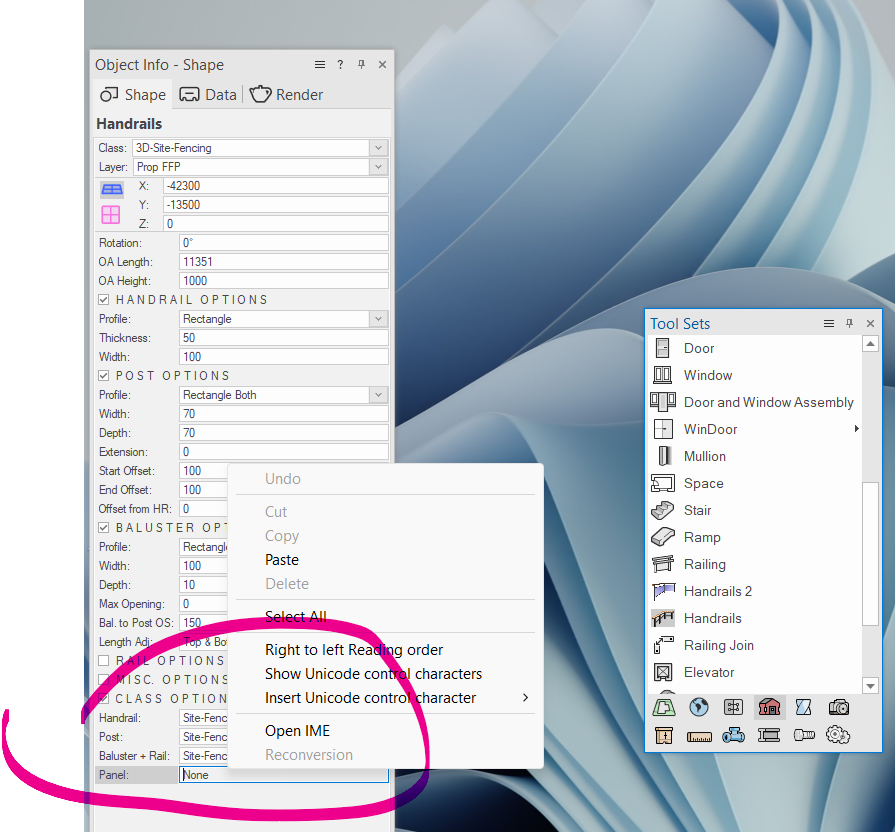Click Open IME in the context menu

[x=297, y=731]
